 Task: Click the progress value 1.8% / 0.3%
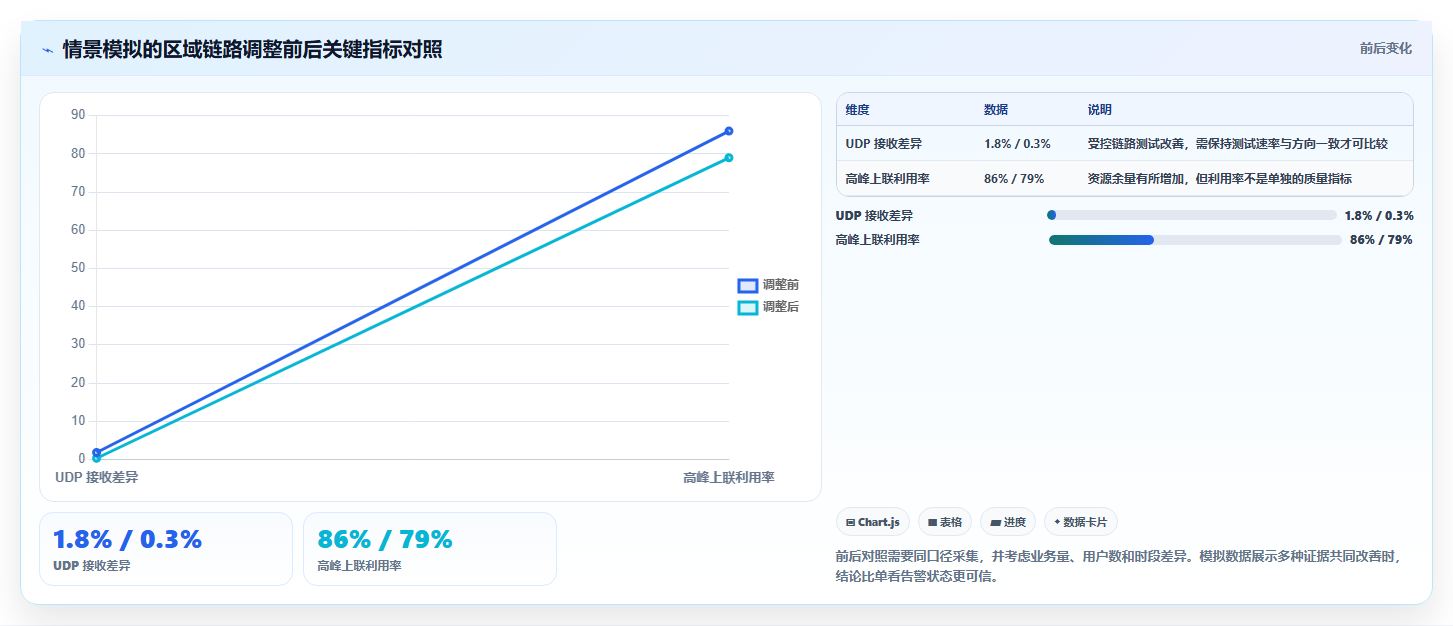pos(1379,215)
